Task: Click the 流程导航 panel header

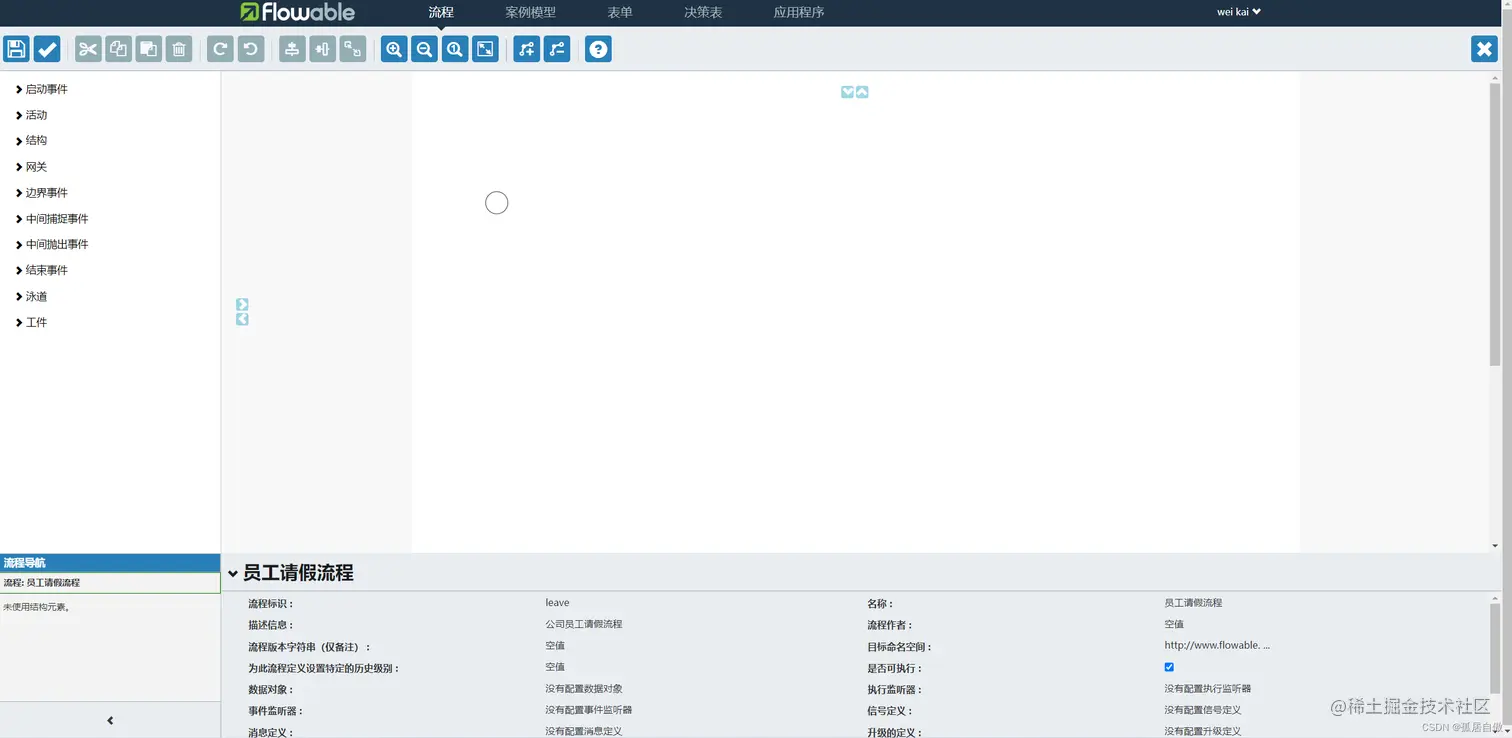Action: click(x=110, y=563)
